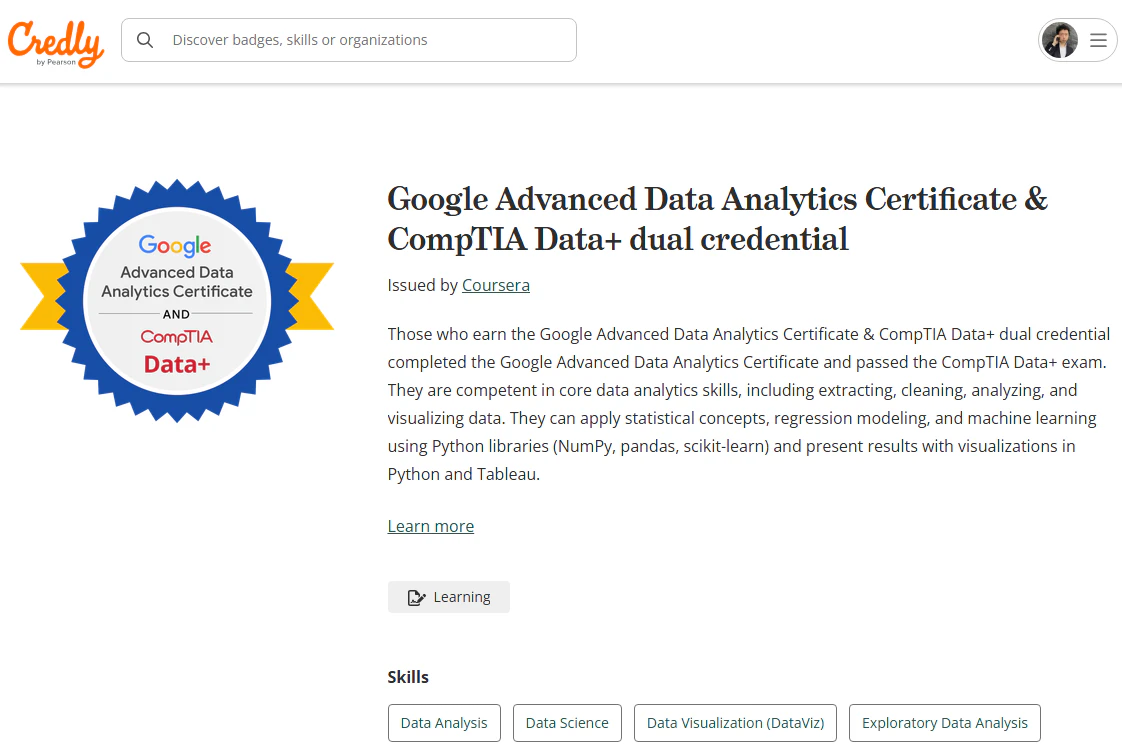This screenshot has width=1122, height=749.
Task: Select the Data Visualization (DataViz) skill
Action: pos(736,723)
